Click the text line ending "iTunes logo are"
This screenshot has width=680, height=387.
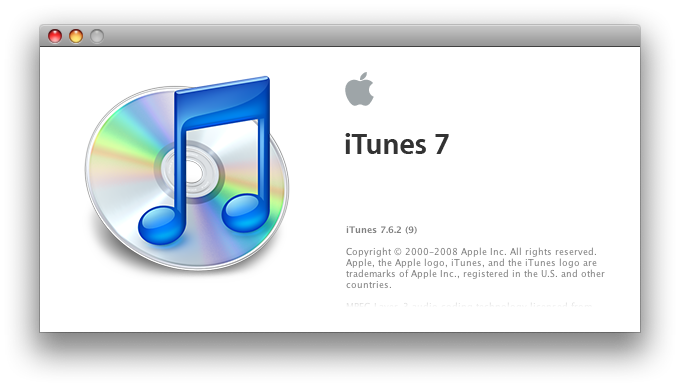point(471,263)
